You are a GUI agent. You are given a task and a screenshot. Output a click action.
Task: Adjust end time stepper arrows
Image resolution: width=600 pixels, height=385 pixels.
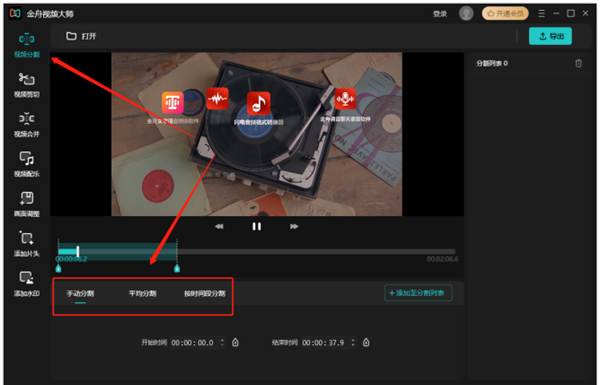pyautogui.click(x=353, y=342)
